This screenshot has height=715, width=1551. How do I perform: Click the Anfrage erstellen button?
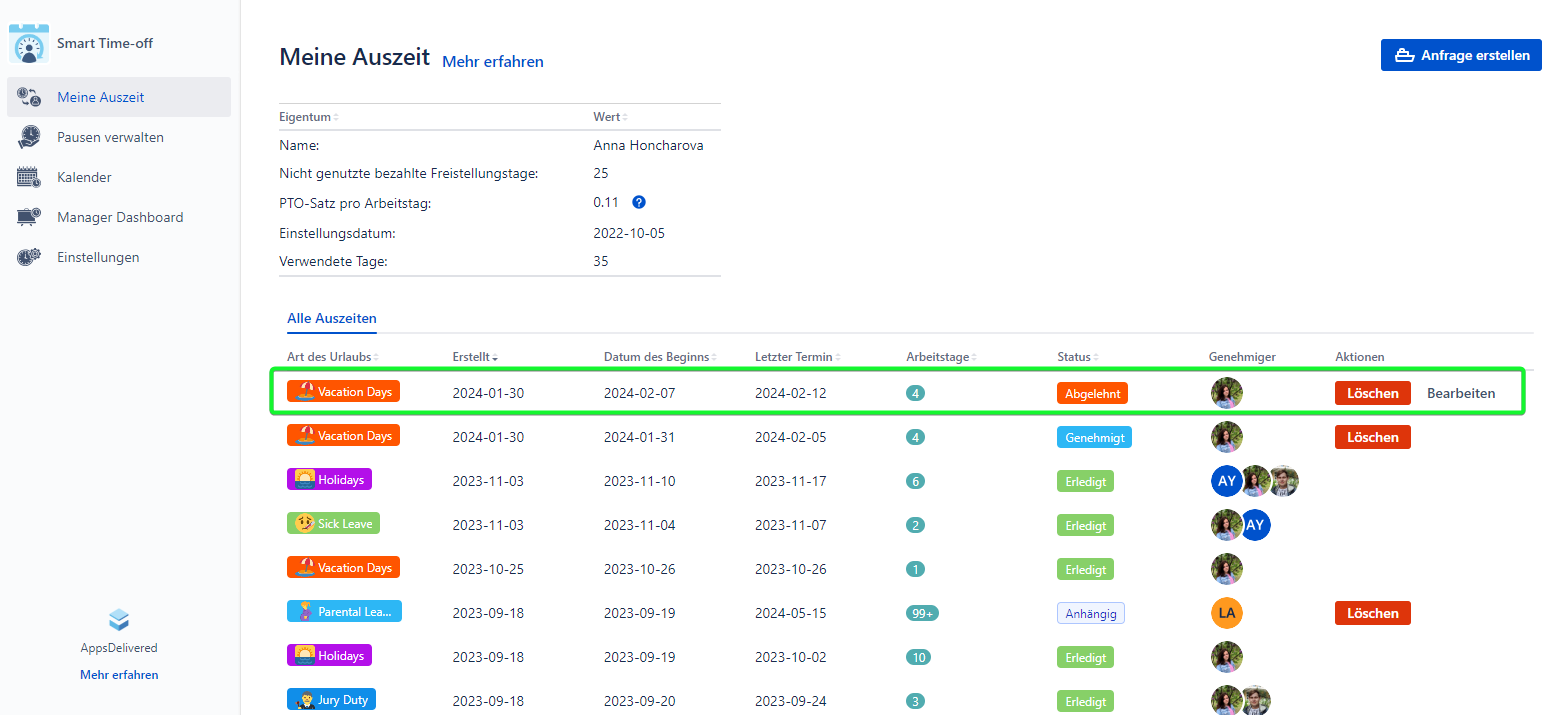tap(1461, 55)
